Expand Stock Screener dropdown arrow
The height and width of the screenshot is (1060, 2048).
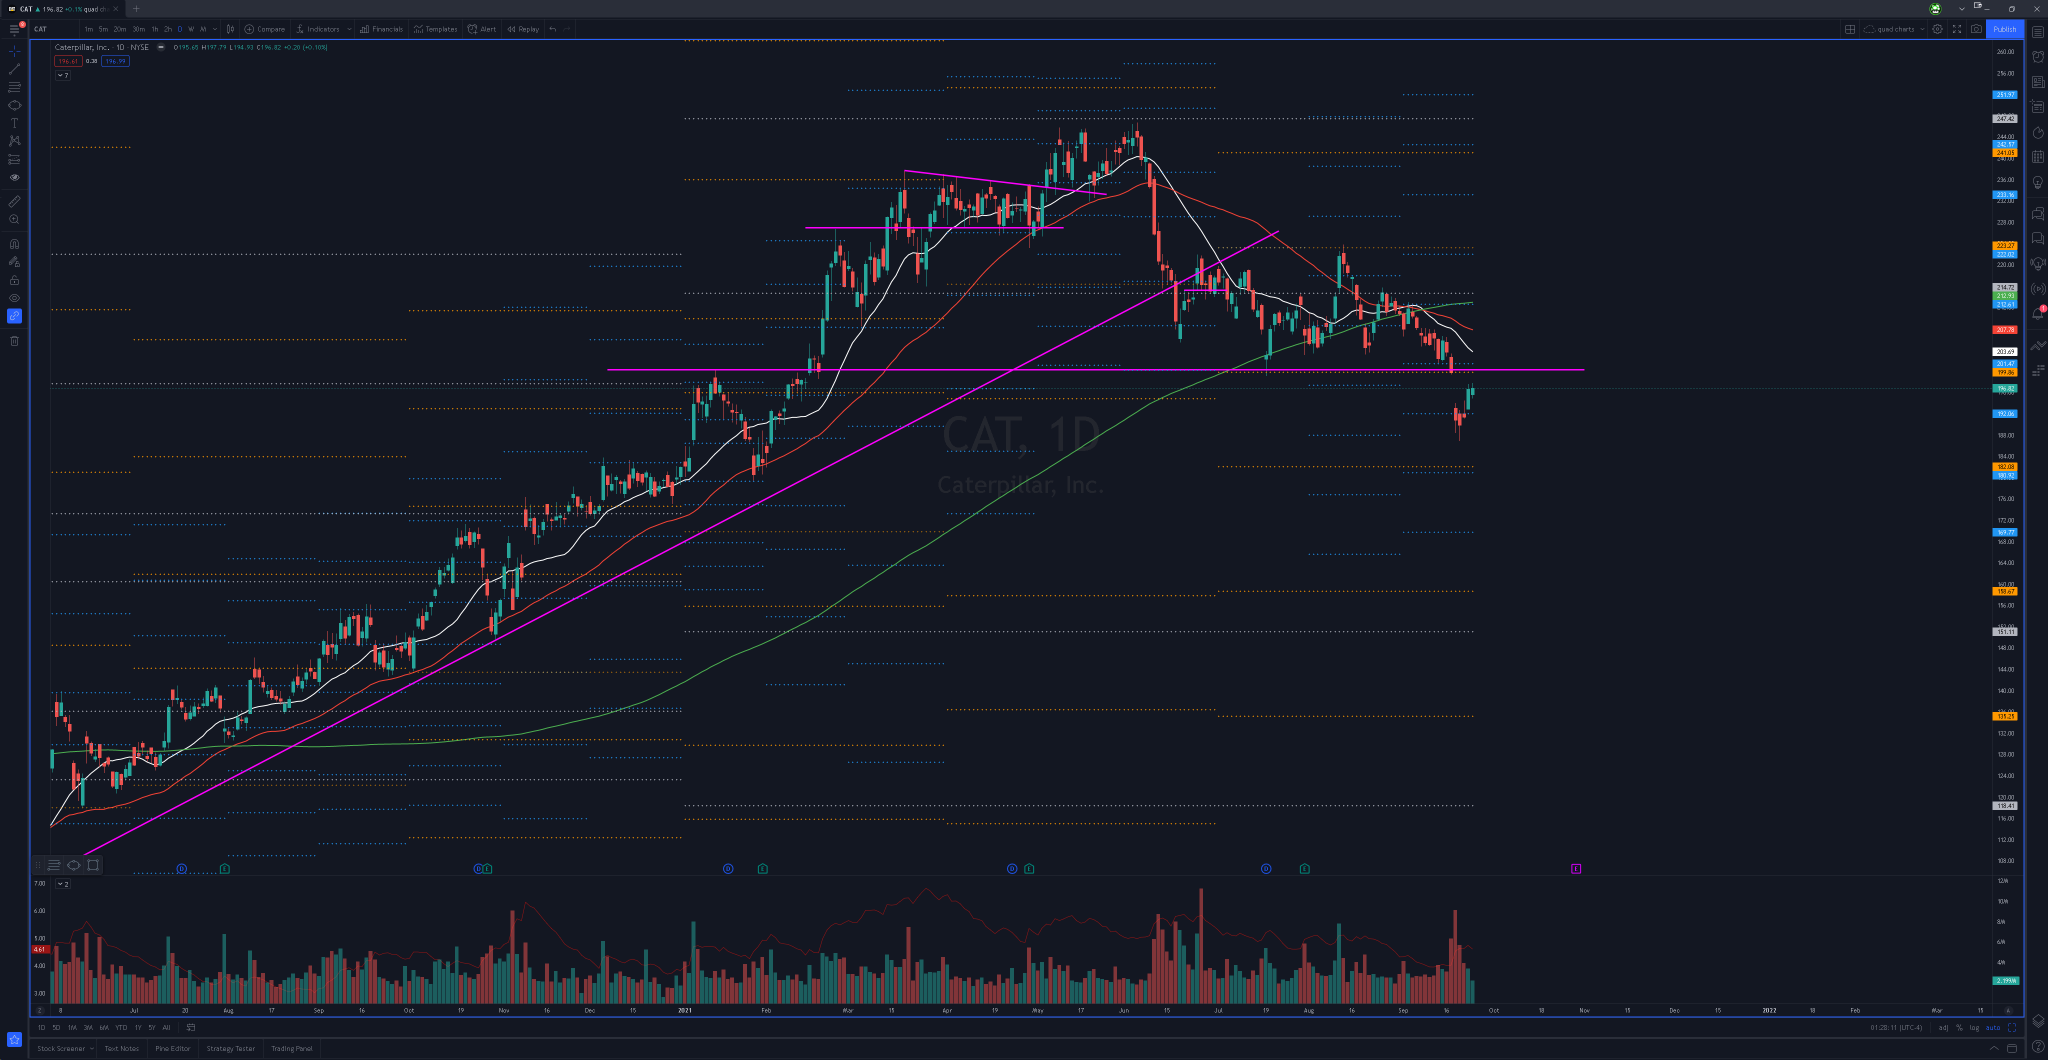(x=91, y=1048)
